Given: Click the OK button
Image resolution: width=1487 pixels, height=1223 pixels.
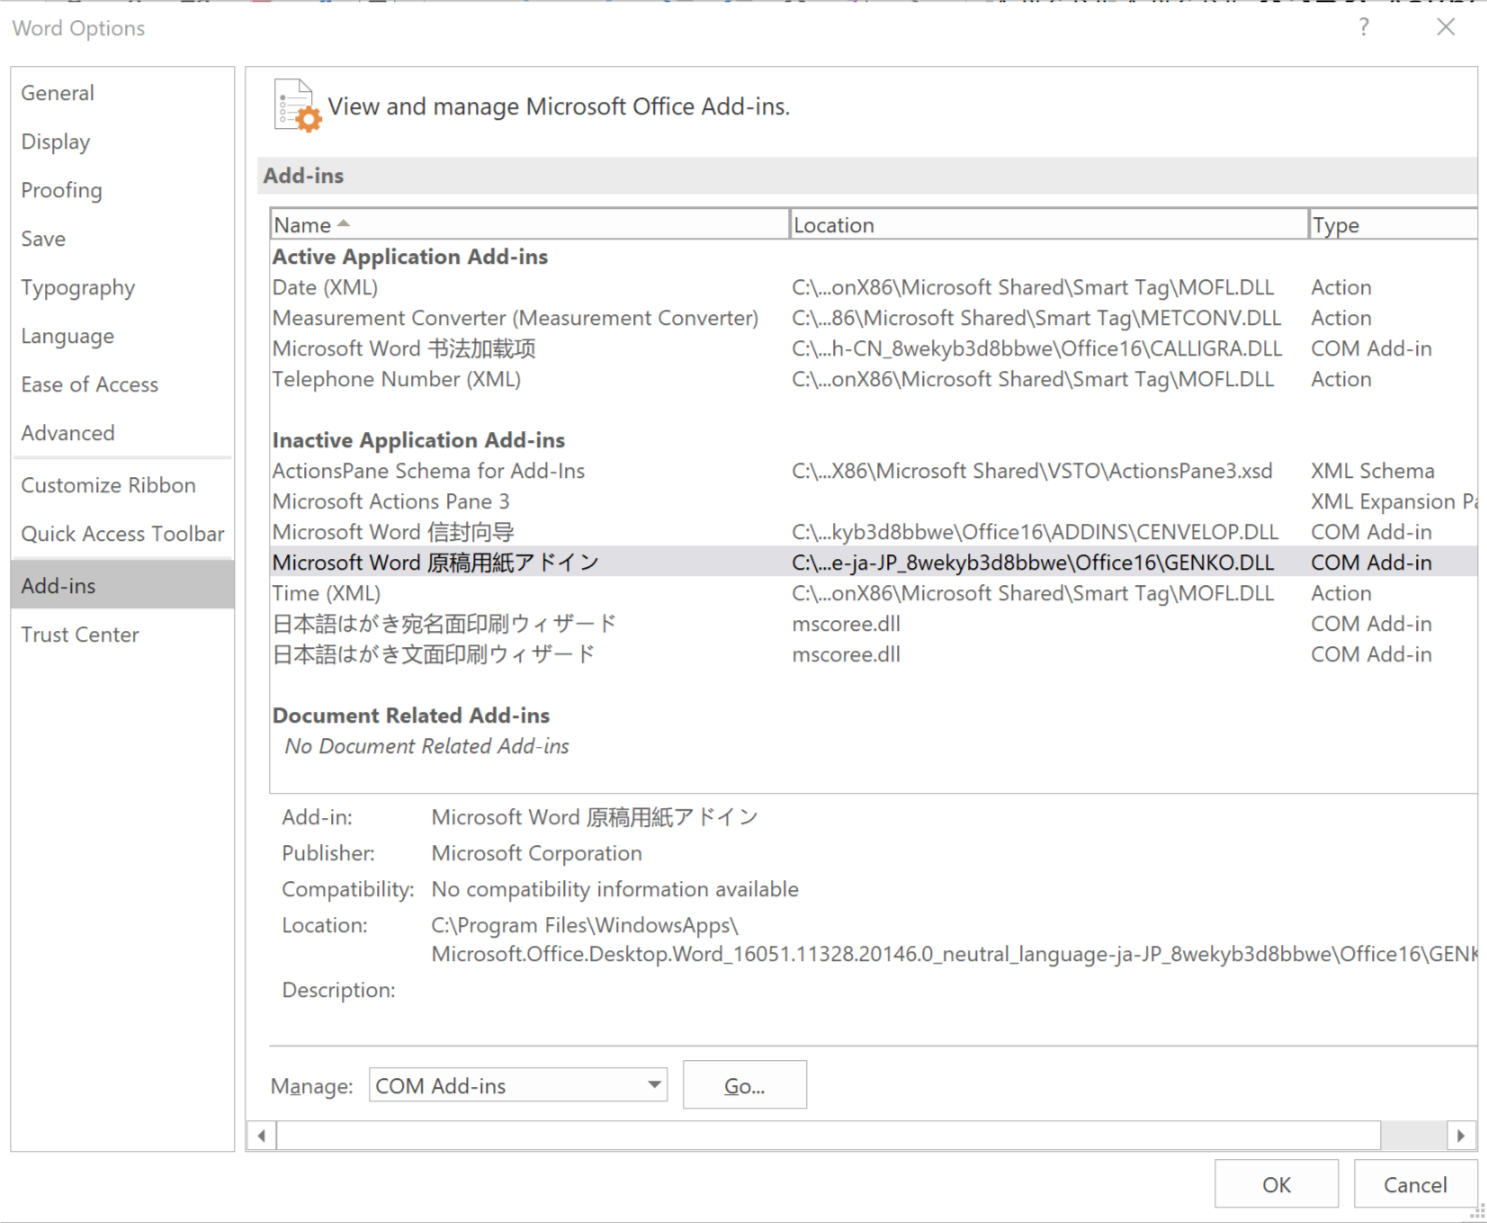Looking at the screenshot, I should pos(1277,1185).
